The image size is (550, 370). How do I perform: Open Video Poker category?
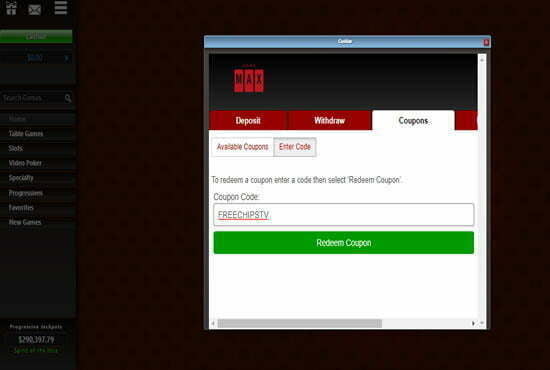(25, 163)
